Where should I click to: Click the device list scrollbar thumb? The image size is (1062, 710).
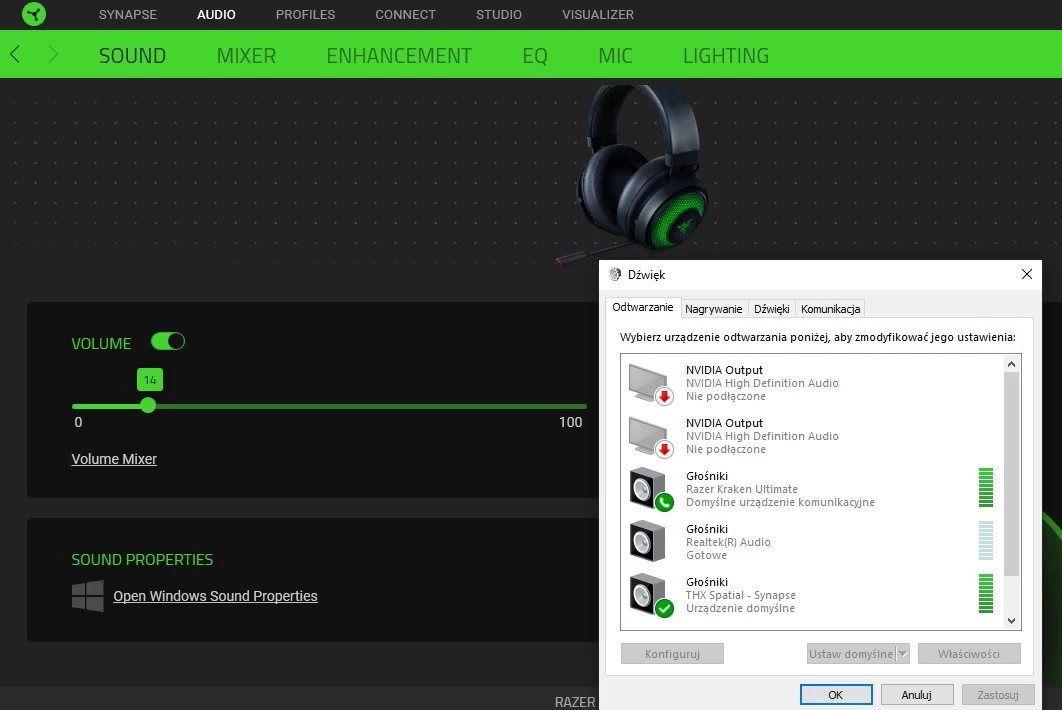coord(1011,474)
